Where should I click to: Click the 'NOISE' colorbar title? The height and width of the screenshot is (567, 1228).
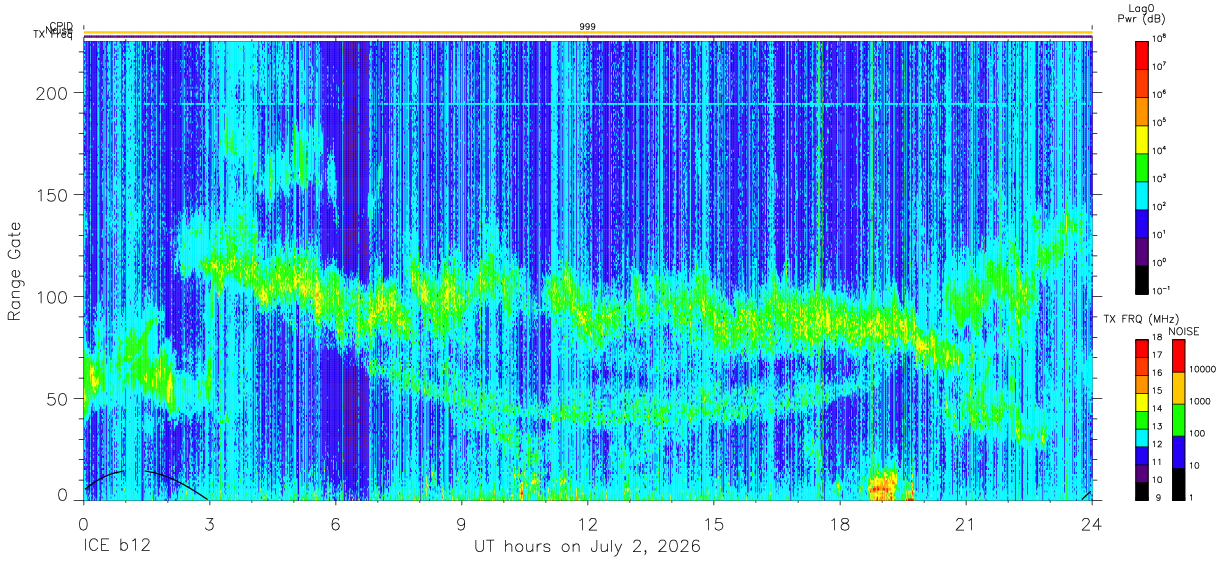click(x=1183, y=331)
